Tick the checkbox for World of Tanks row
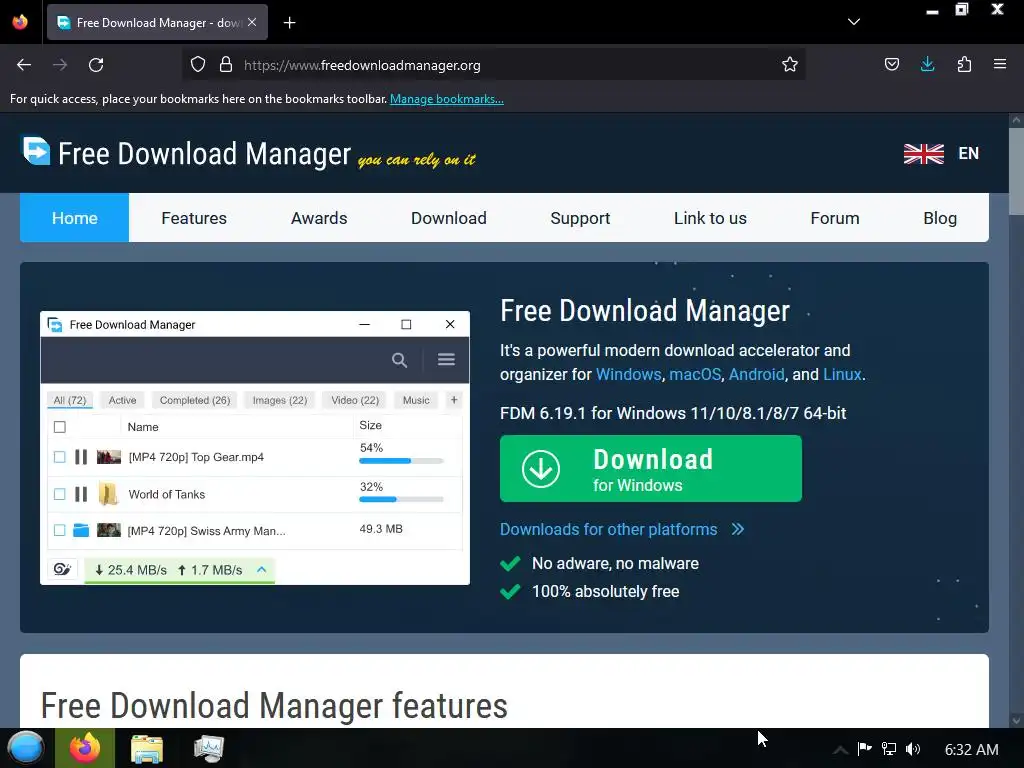The image size is (1024, 768). [59, 494]
